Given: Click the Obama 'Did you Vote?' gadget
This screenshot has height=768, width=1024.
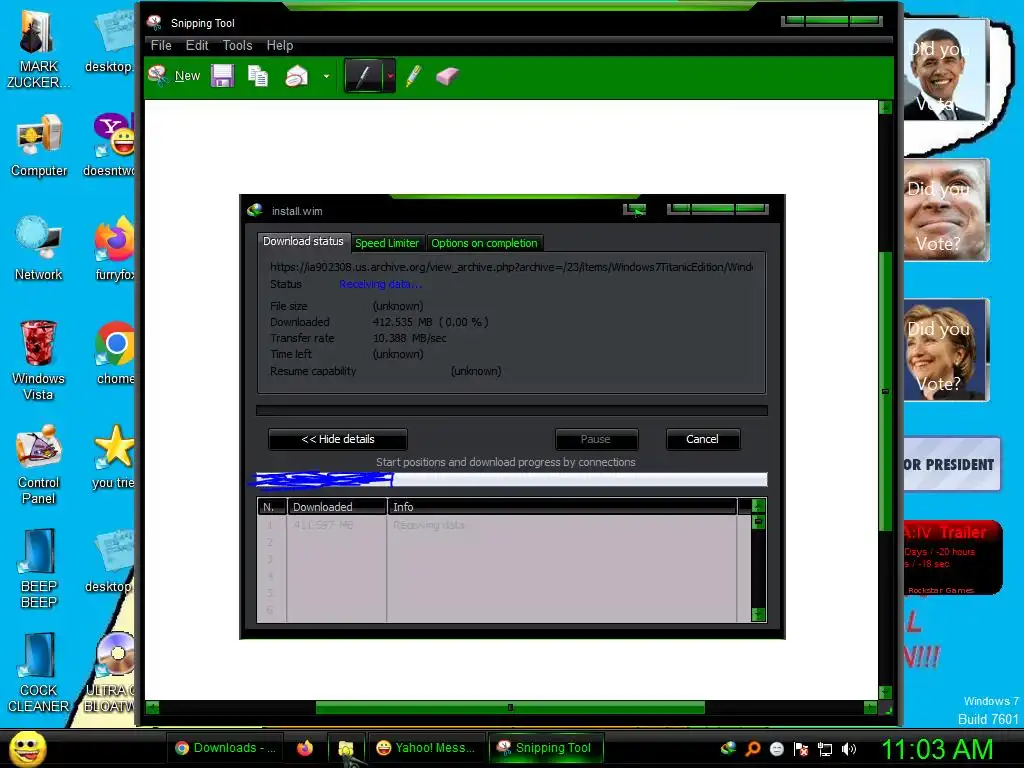Looking at the screenshot, I should 946,70.
